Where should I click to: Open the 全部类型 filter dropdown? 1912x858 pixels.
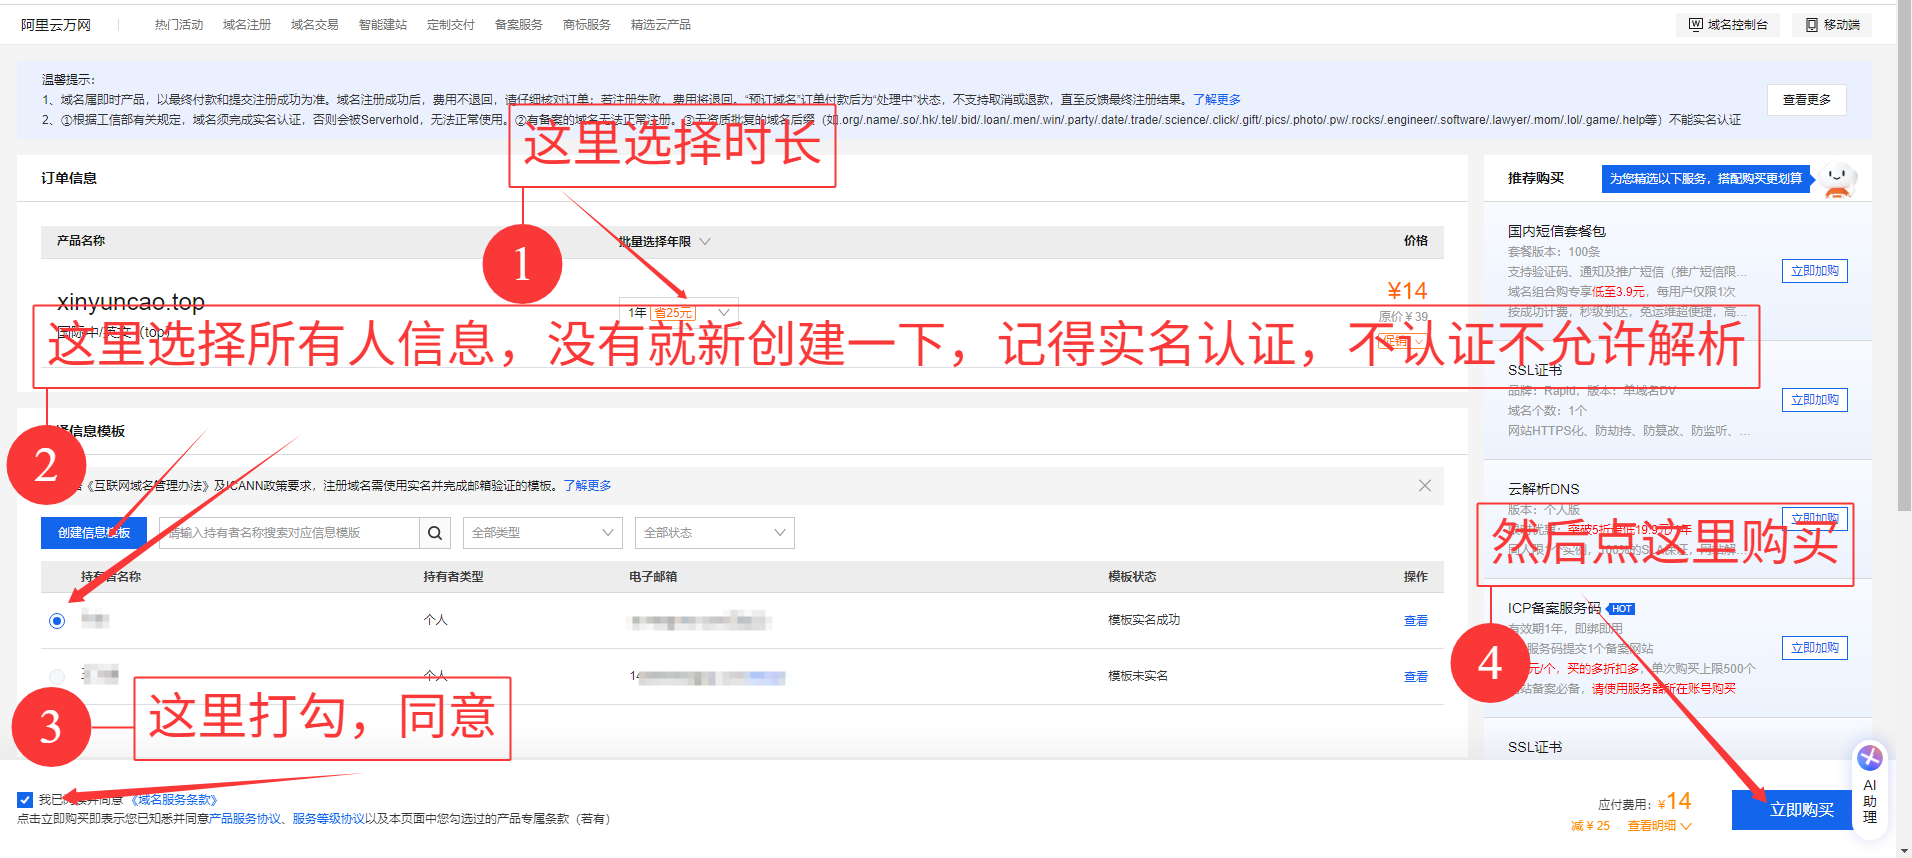(x=542, y=533)
